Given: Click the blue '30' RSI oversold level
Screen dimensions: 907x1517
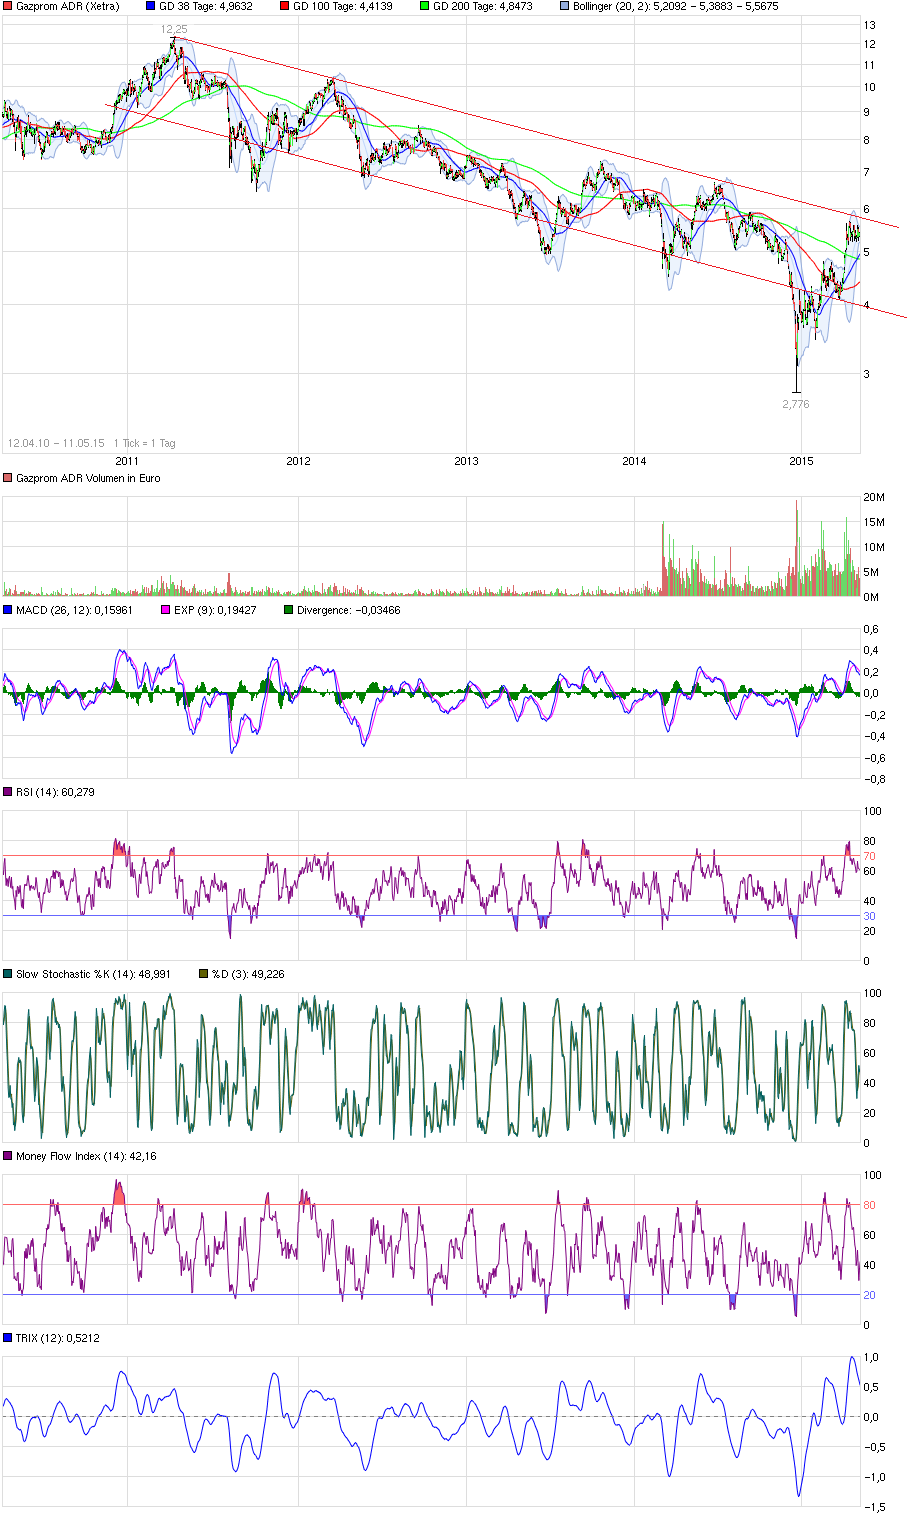Looking at the screenshot, I should point(870,916).
